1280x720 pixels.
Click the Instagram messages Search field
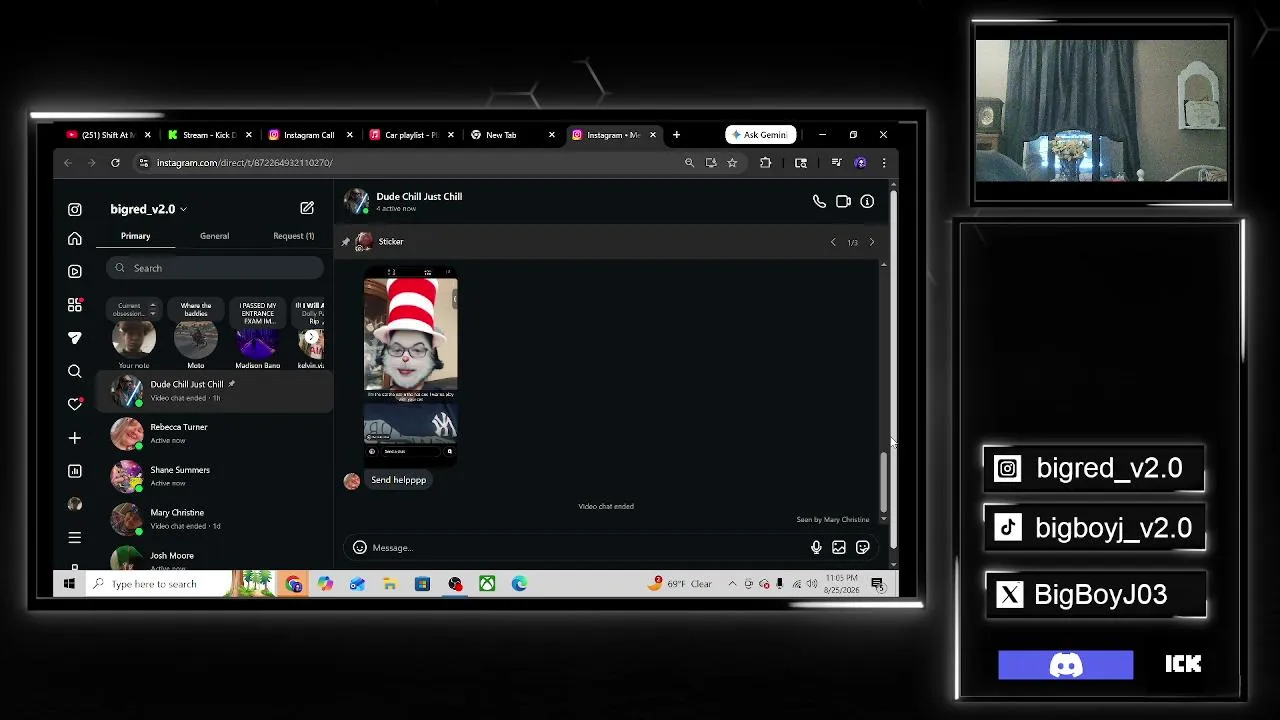click(x=215, y=268)
